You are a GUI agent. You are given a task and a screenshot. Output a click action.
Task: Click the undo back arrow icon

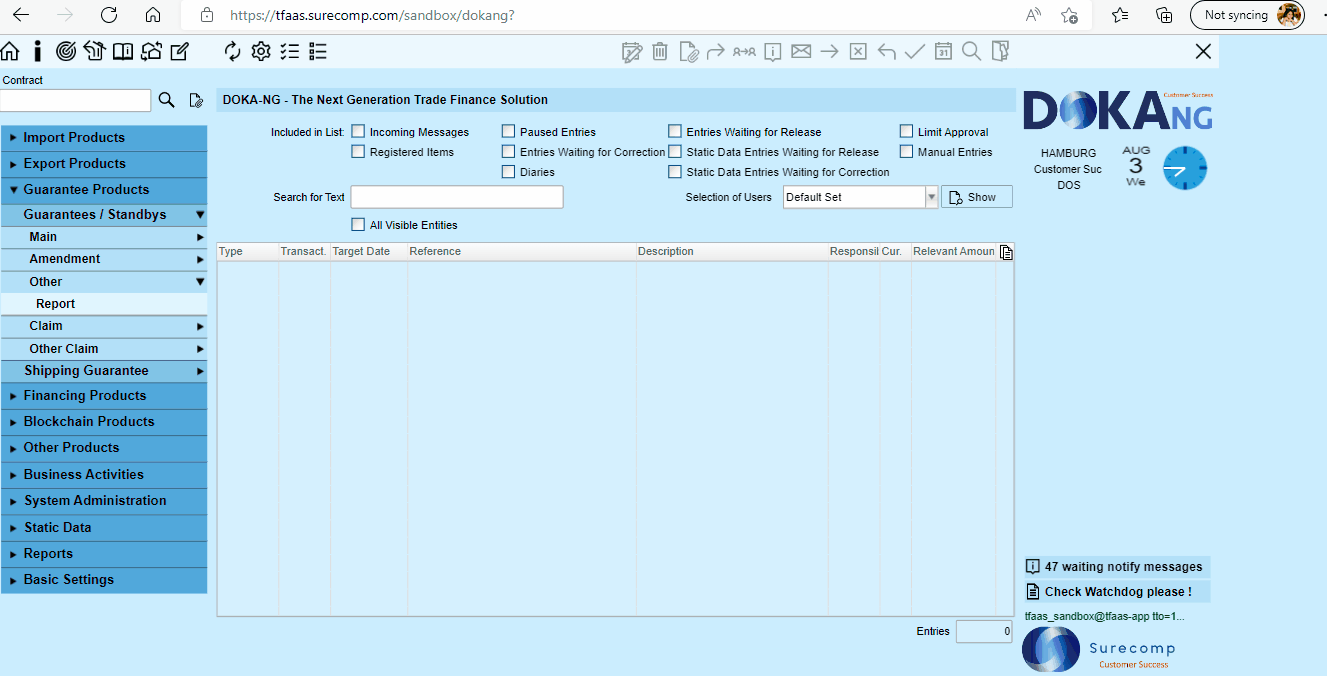tap(886, 52)
